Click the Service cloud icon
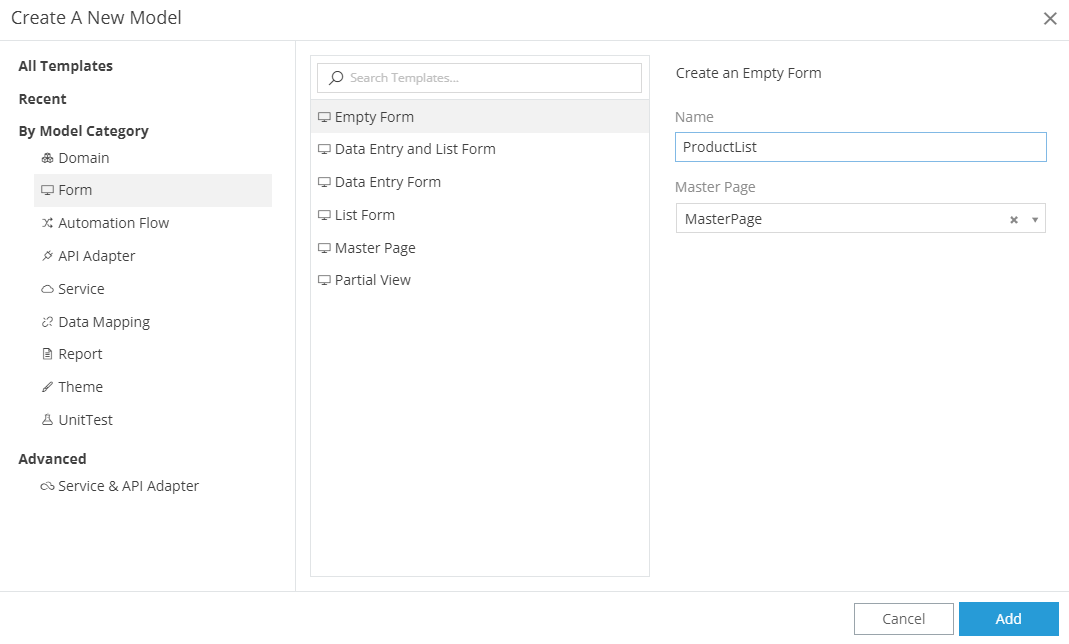The image size is (1069, 644). click(47, 289)
